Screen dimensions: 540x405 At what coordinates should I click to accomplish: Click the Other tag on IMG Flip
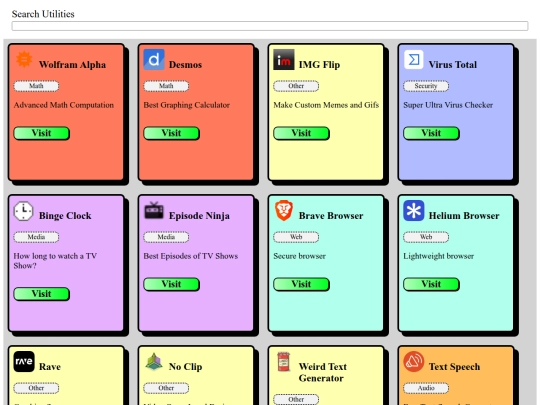pos(296,86)
